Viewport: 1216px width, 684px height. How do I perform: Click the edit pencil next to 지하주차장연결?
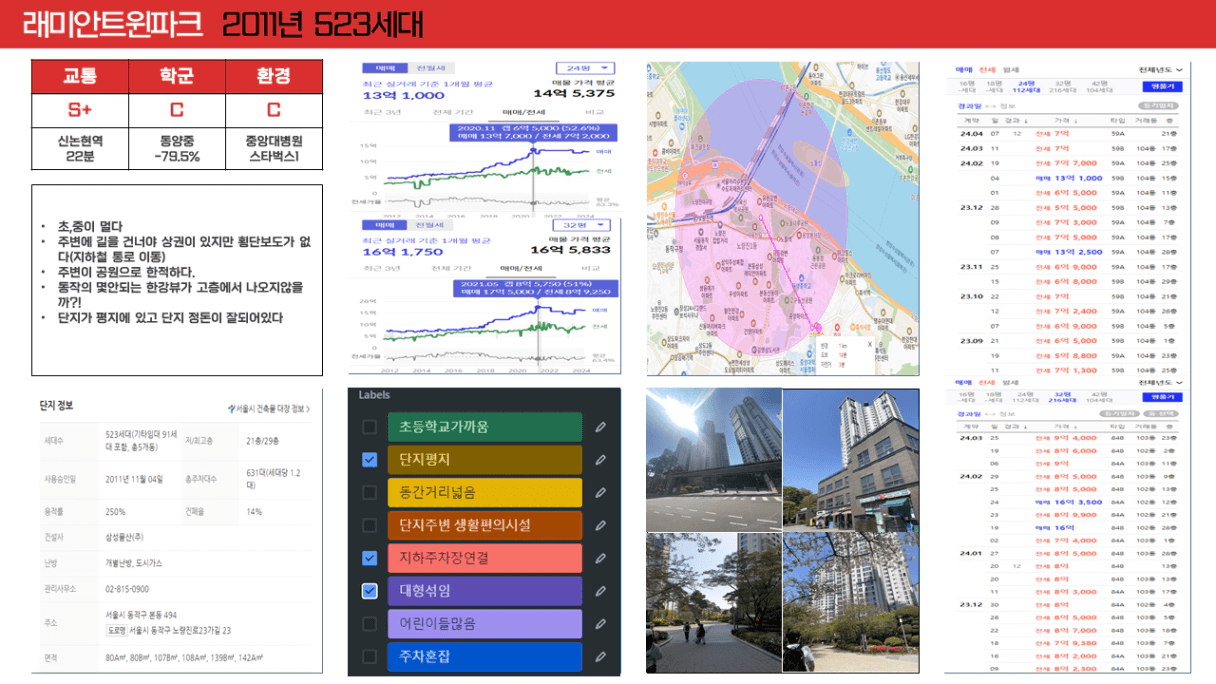(x=600, y=558)
